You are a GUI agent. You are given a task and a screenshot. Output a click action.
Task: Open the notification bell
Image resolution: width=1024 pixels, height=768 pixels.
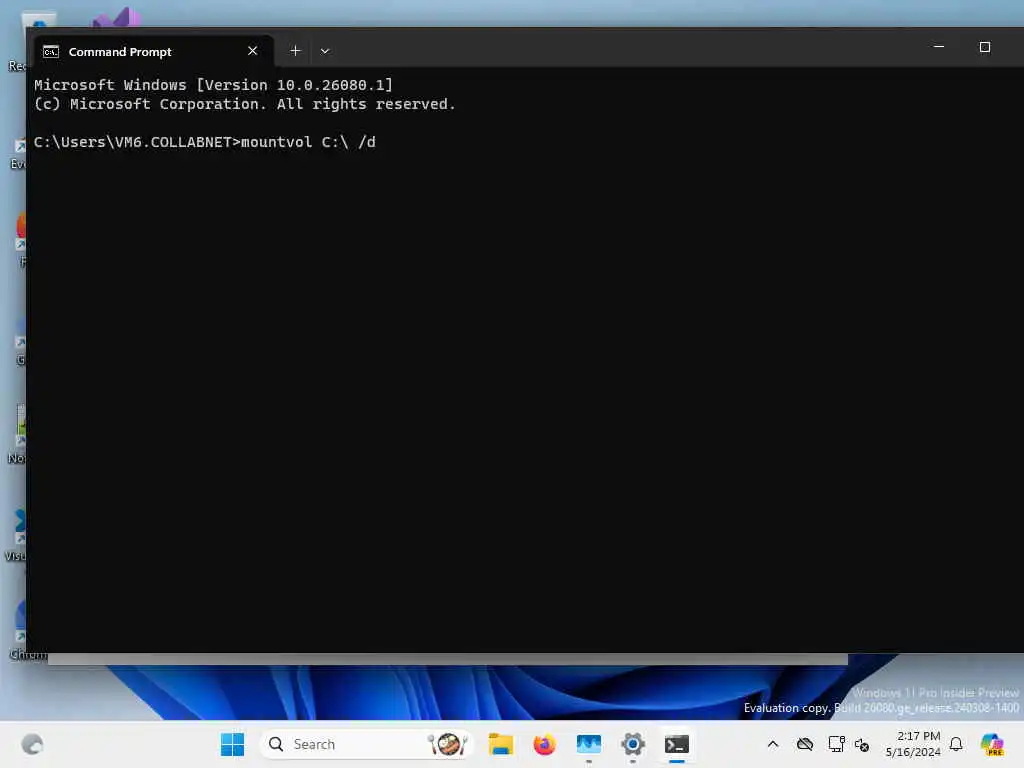[956, 744]
